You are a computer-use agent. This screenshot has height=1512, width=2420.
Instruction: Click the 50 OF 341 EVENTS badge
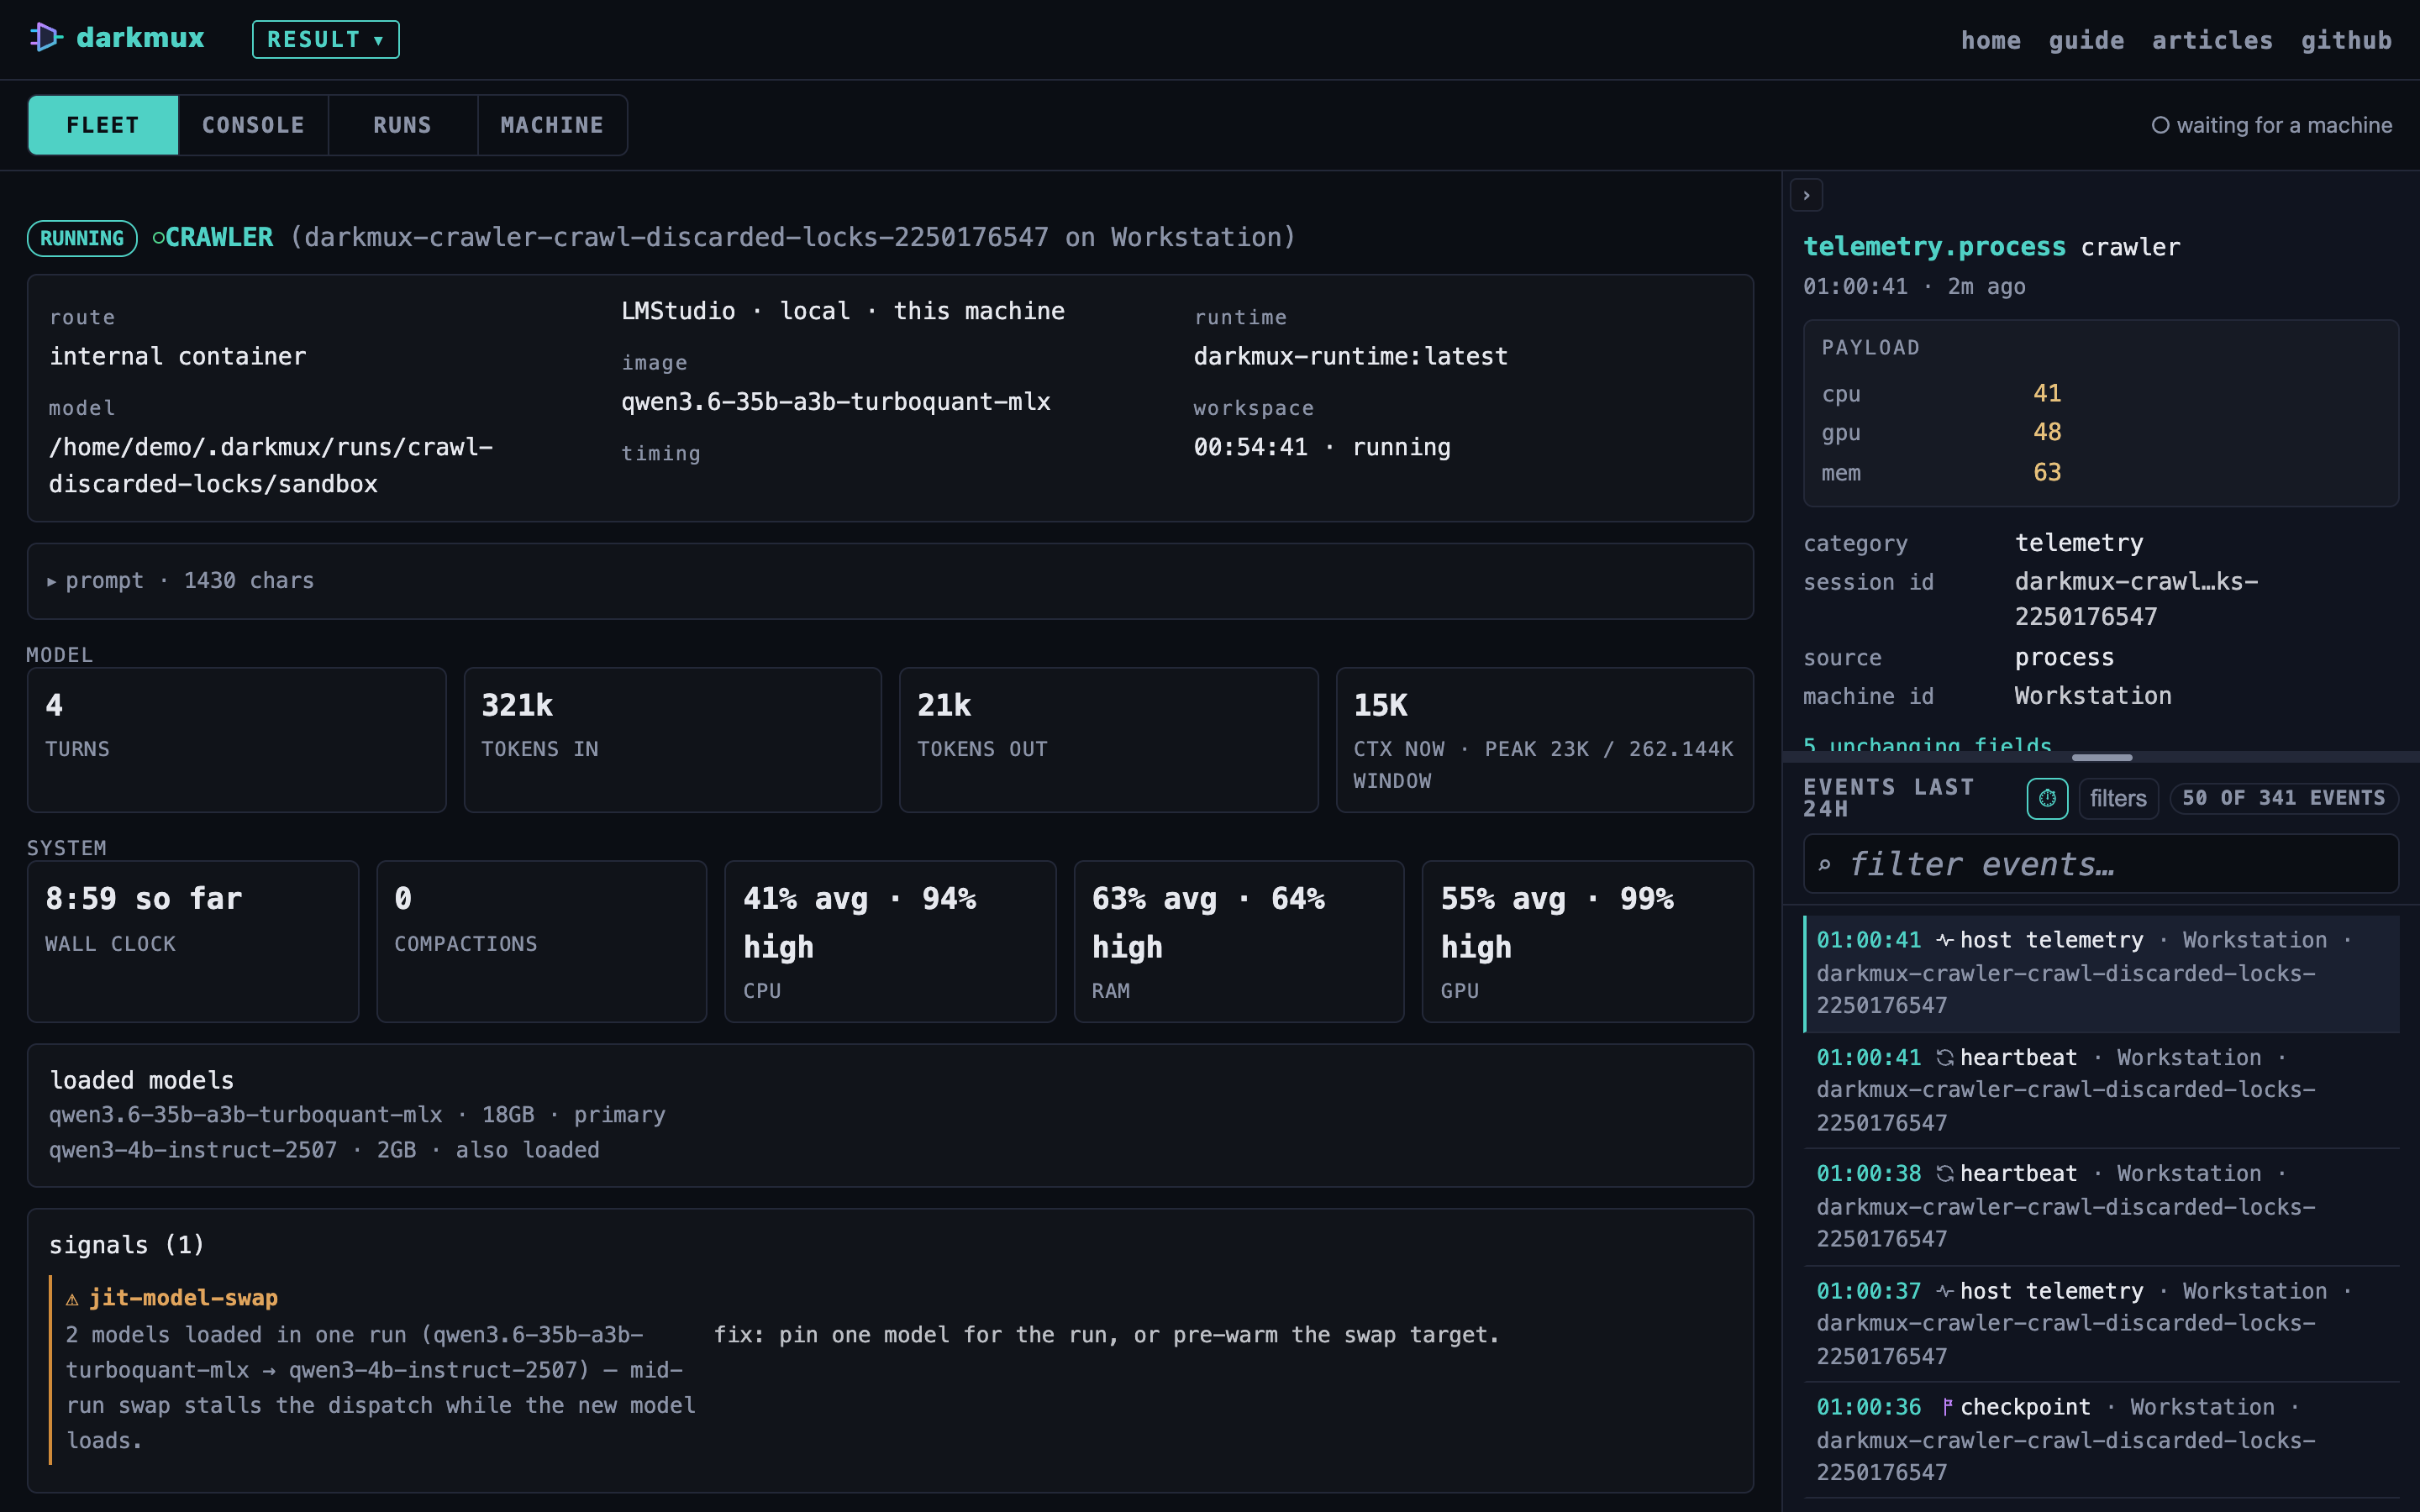click(x=2284, y=798)
